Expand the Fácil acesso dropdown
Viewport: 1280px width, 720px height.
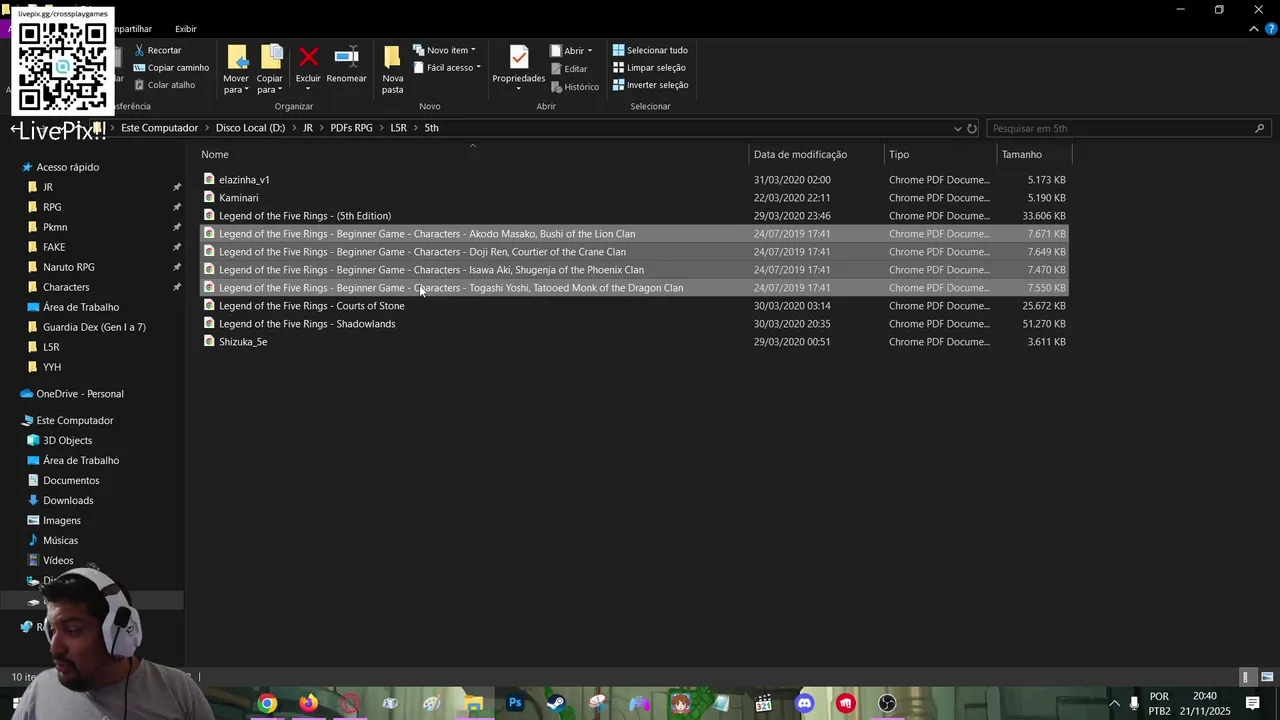[447, 68]
